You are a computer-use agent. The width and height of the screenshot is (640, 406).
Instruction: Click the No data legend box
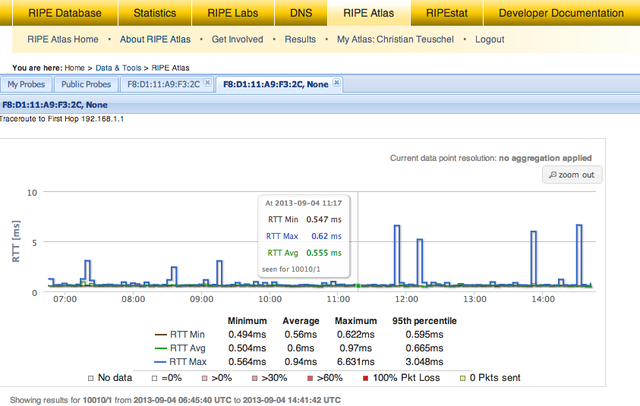pyautogui.click(x=91, y=378)
